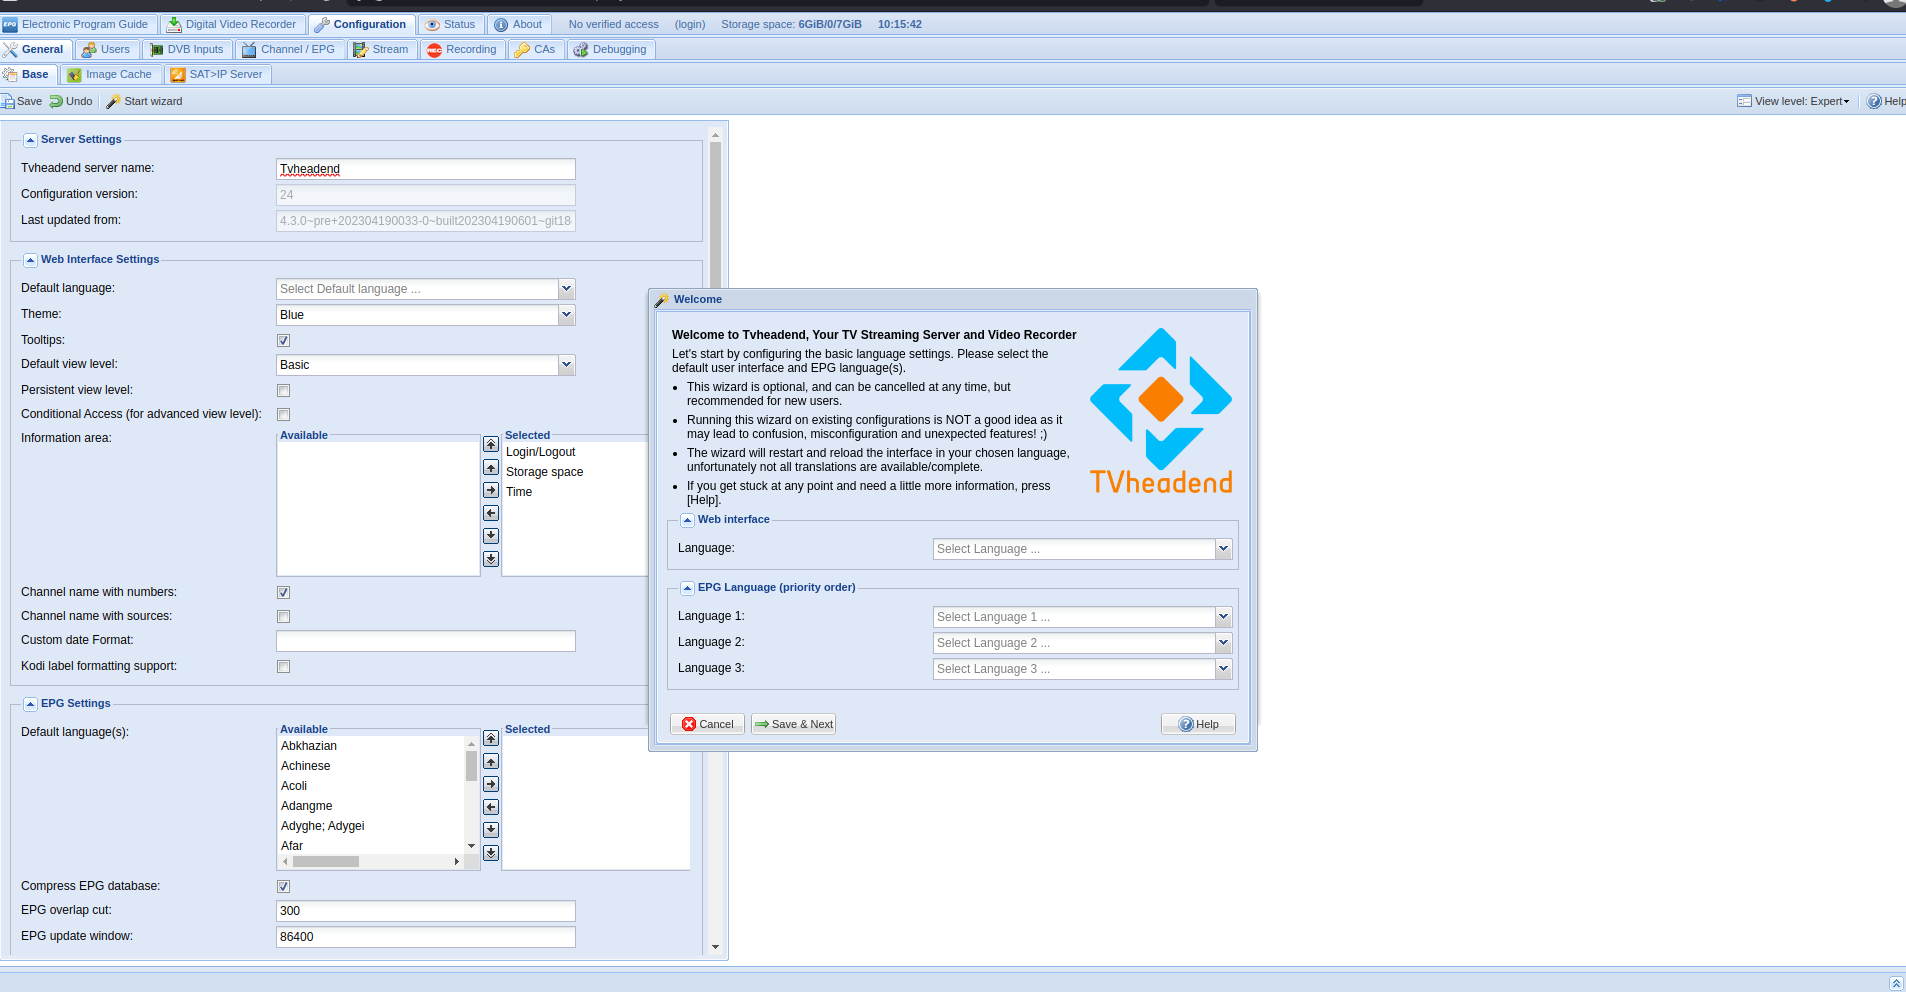This screenshot has width=1906, height=992.
Task: Open the CAs tab
Action: coord(535,49)
